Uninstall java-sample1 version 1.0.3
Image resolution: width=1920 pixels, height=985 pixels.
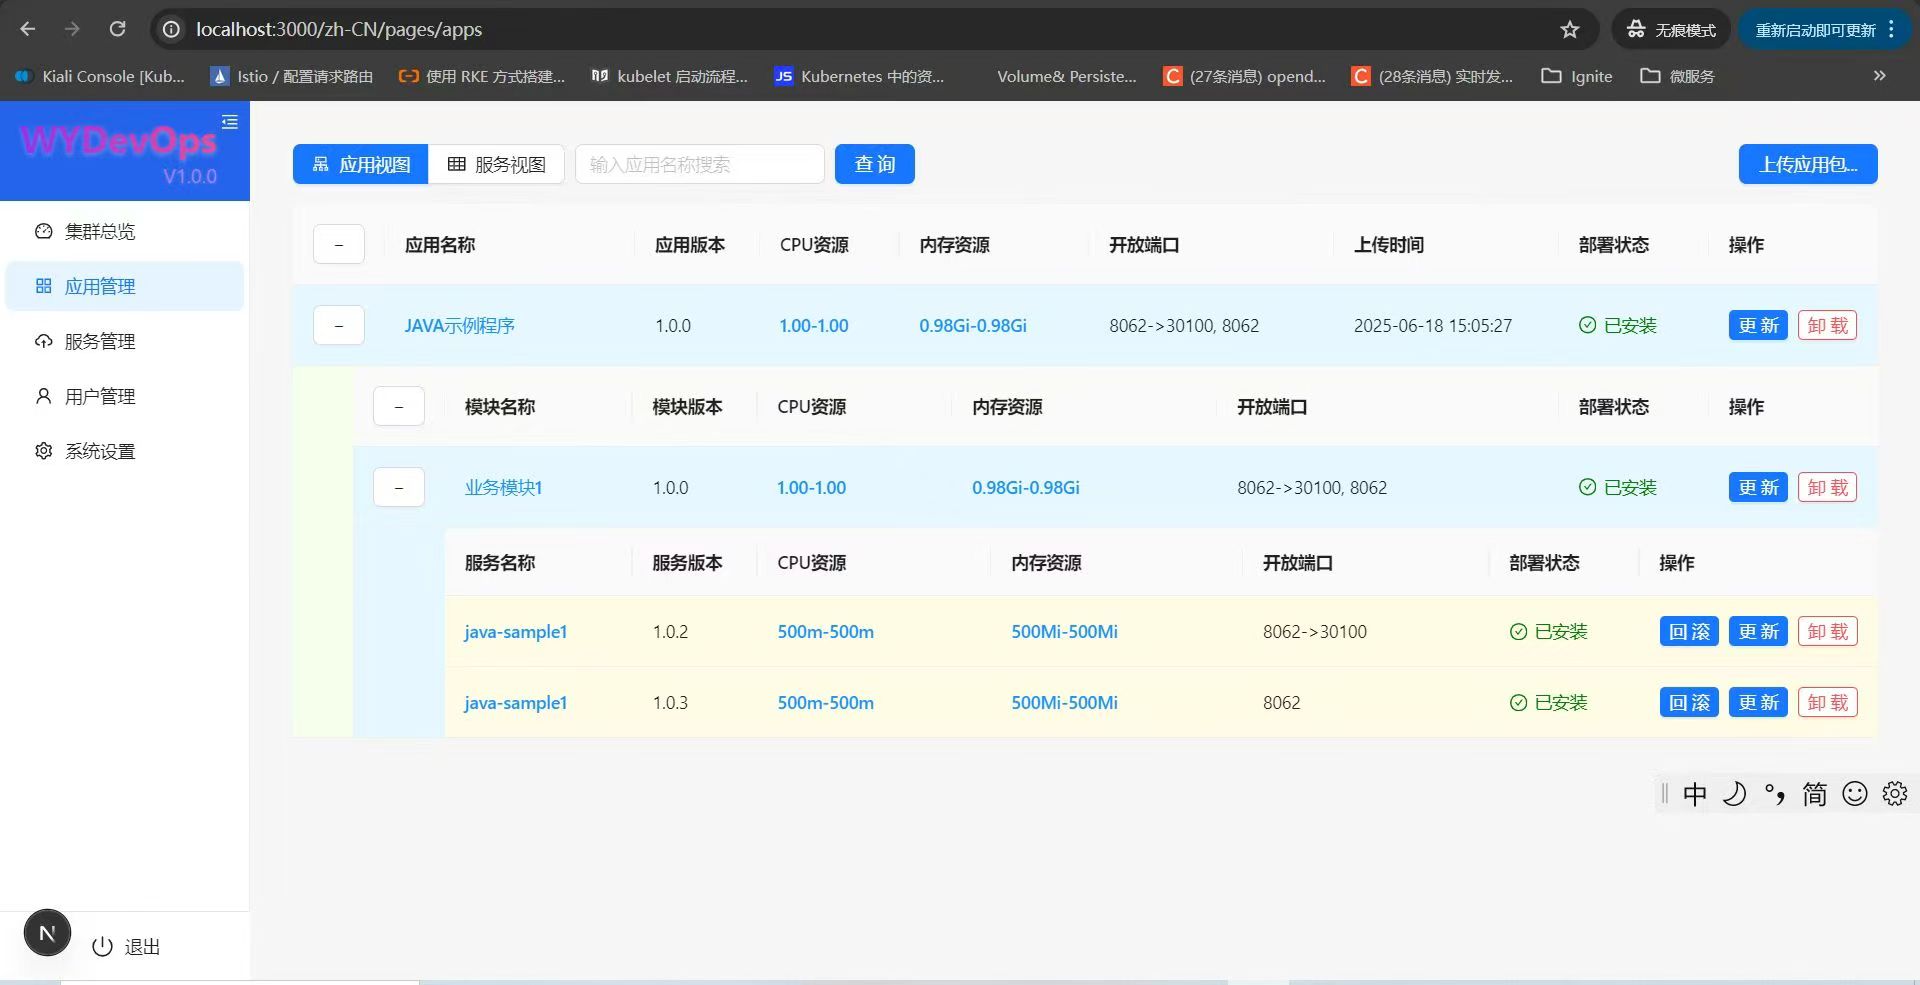point(1827,702)
